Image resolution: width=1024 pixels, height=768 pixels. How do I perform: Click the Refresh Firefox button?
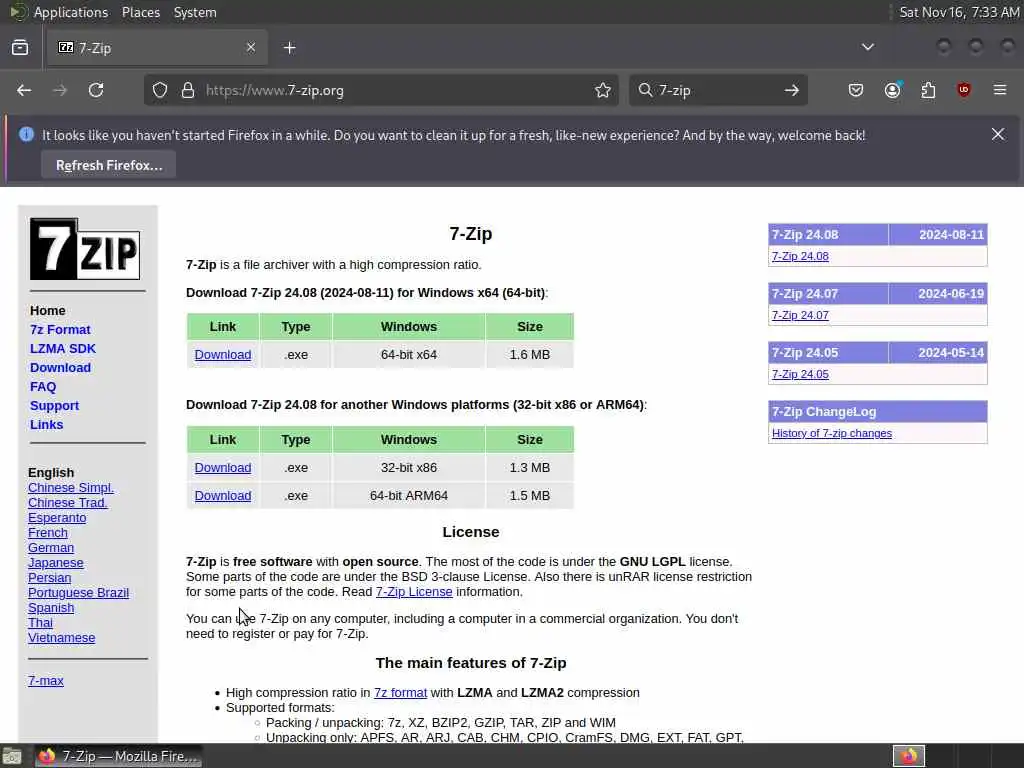tap(108, 165)
